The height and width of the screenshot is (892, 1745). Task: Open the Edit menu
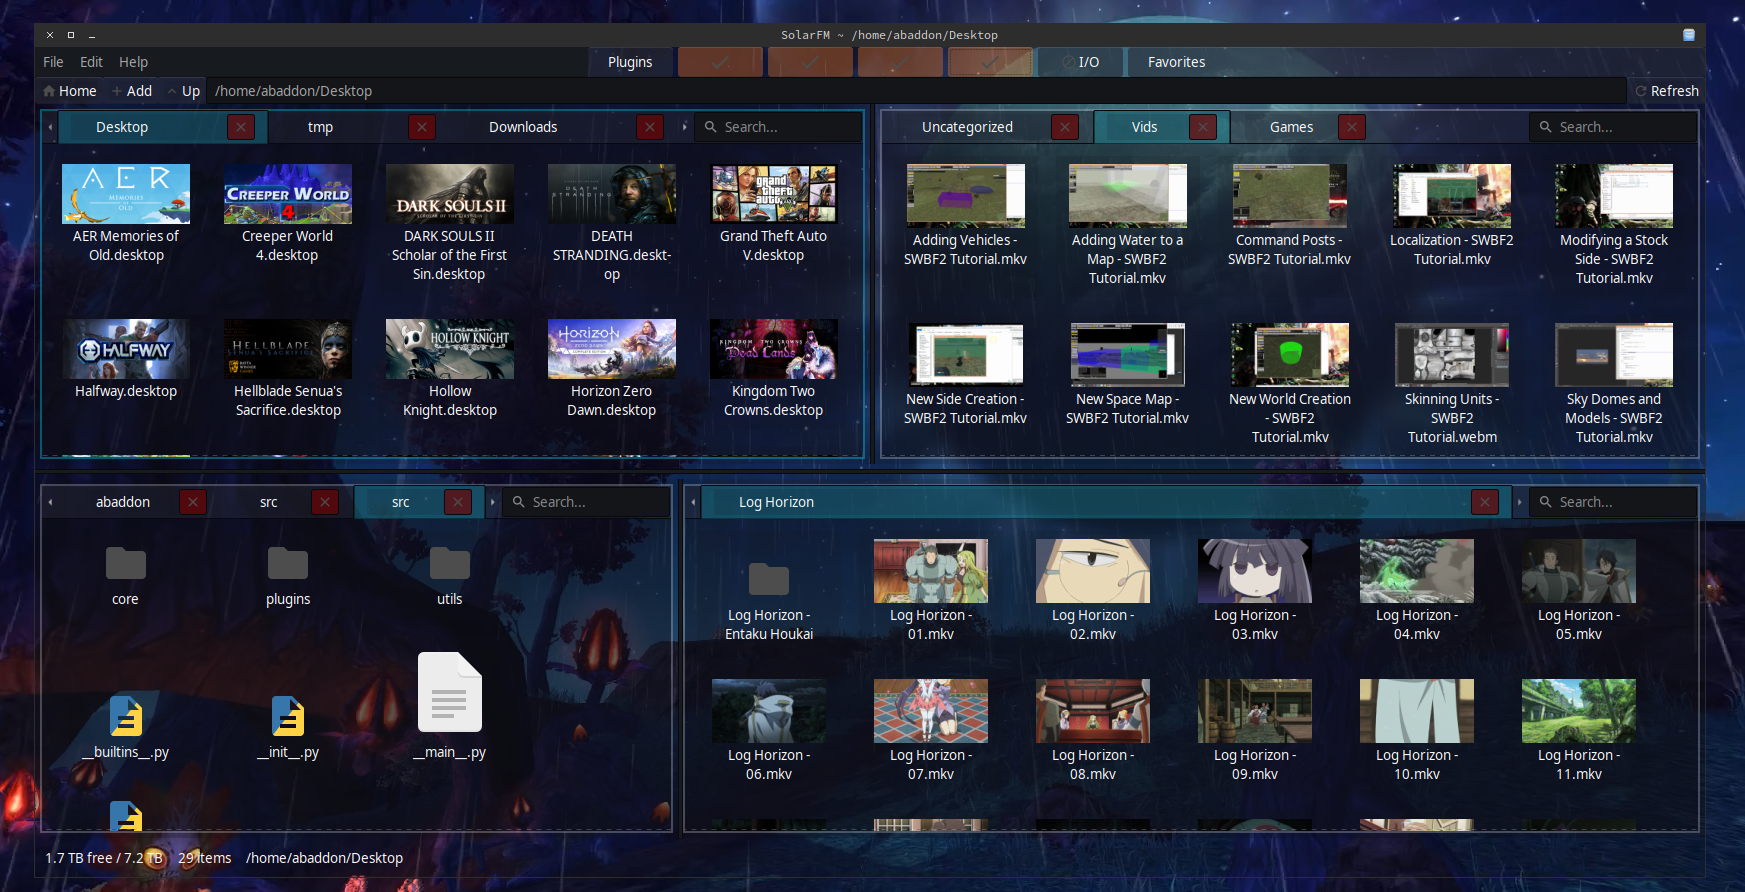pos(91,62)
